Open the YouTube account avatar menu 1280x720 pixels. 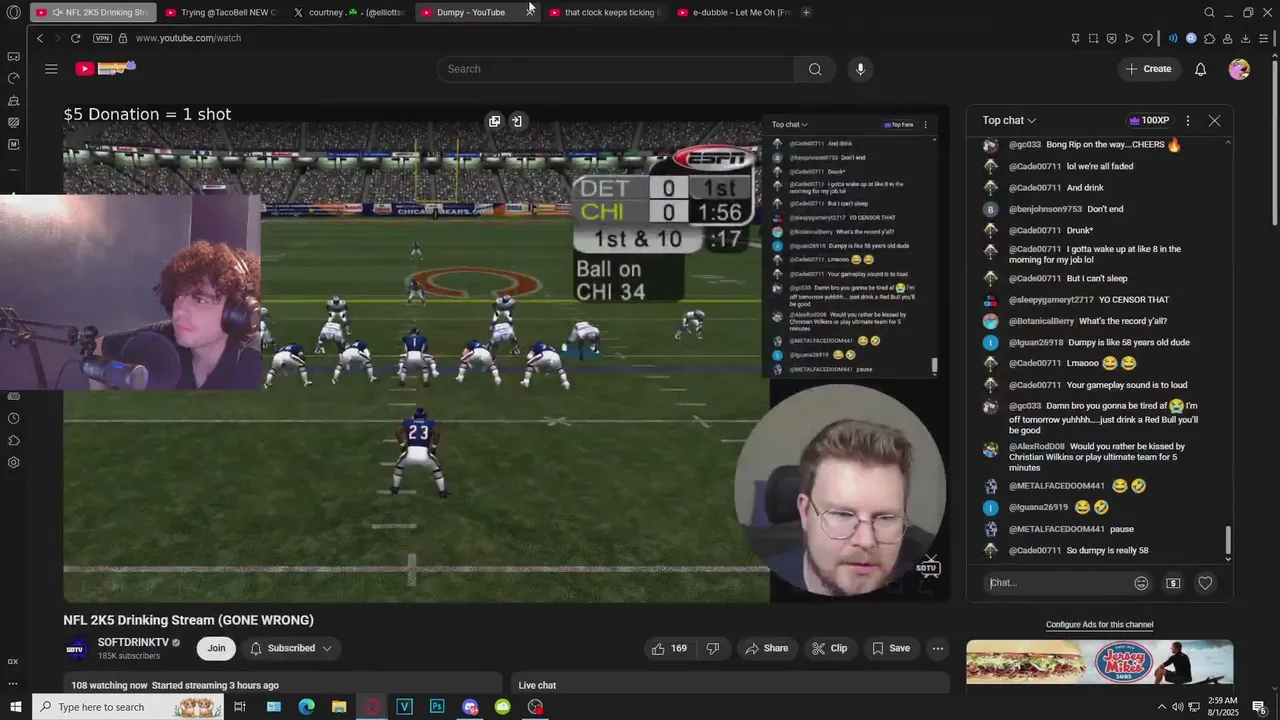pos(1239,69)
